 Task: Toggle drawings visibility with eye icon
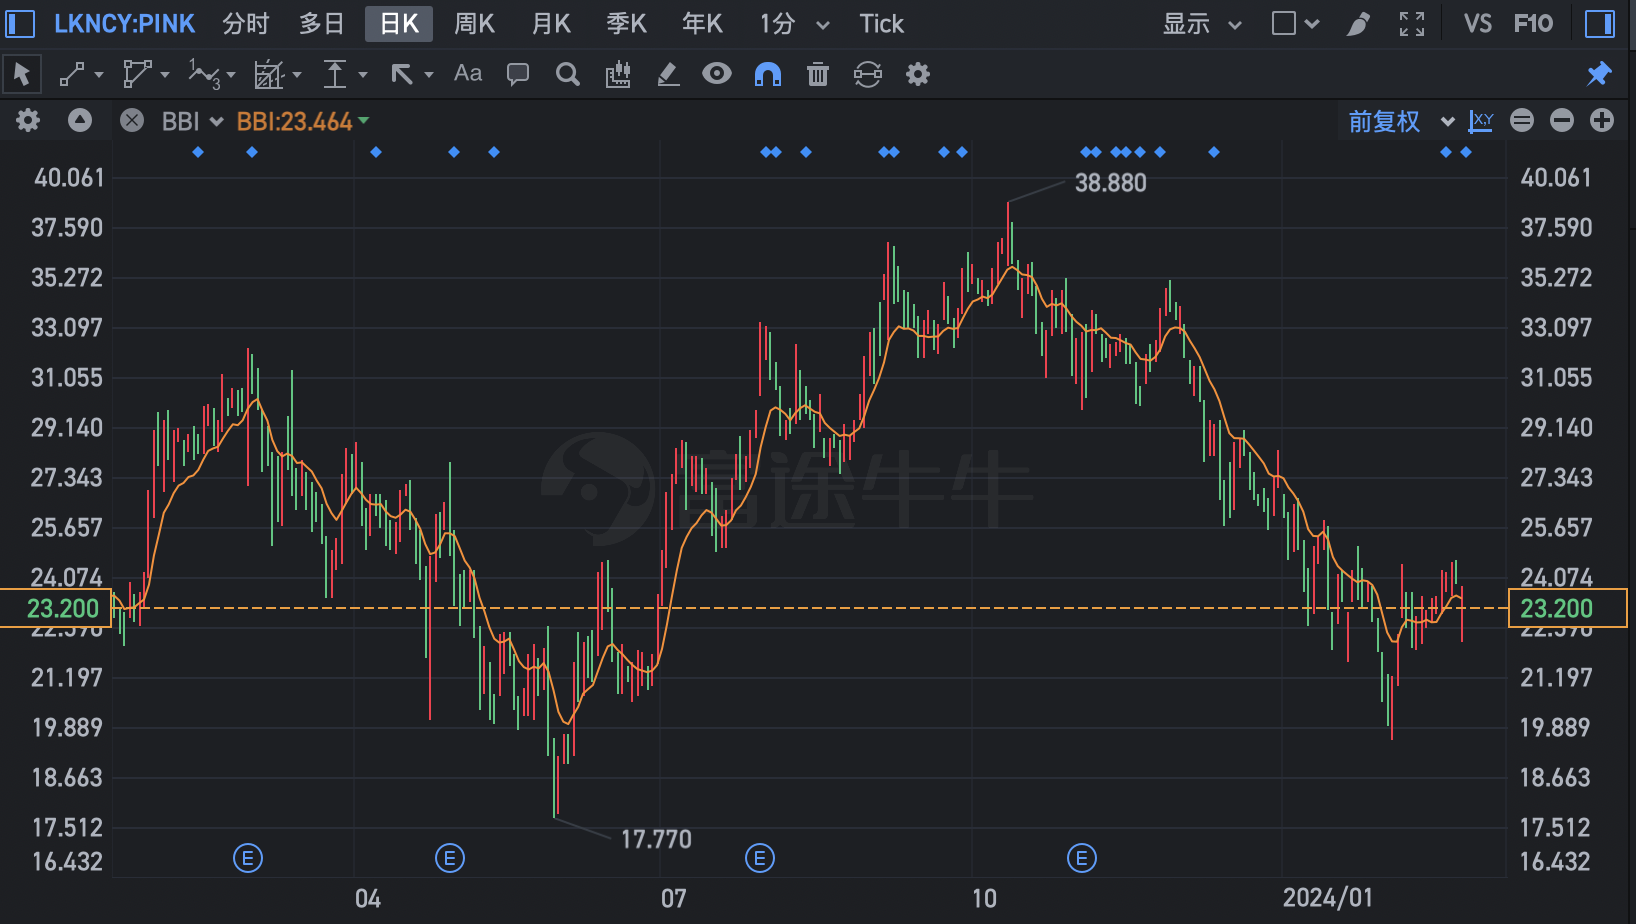[x=717, y=74]
